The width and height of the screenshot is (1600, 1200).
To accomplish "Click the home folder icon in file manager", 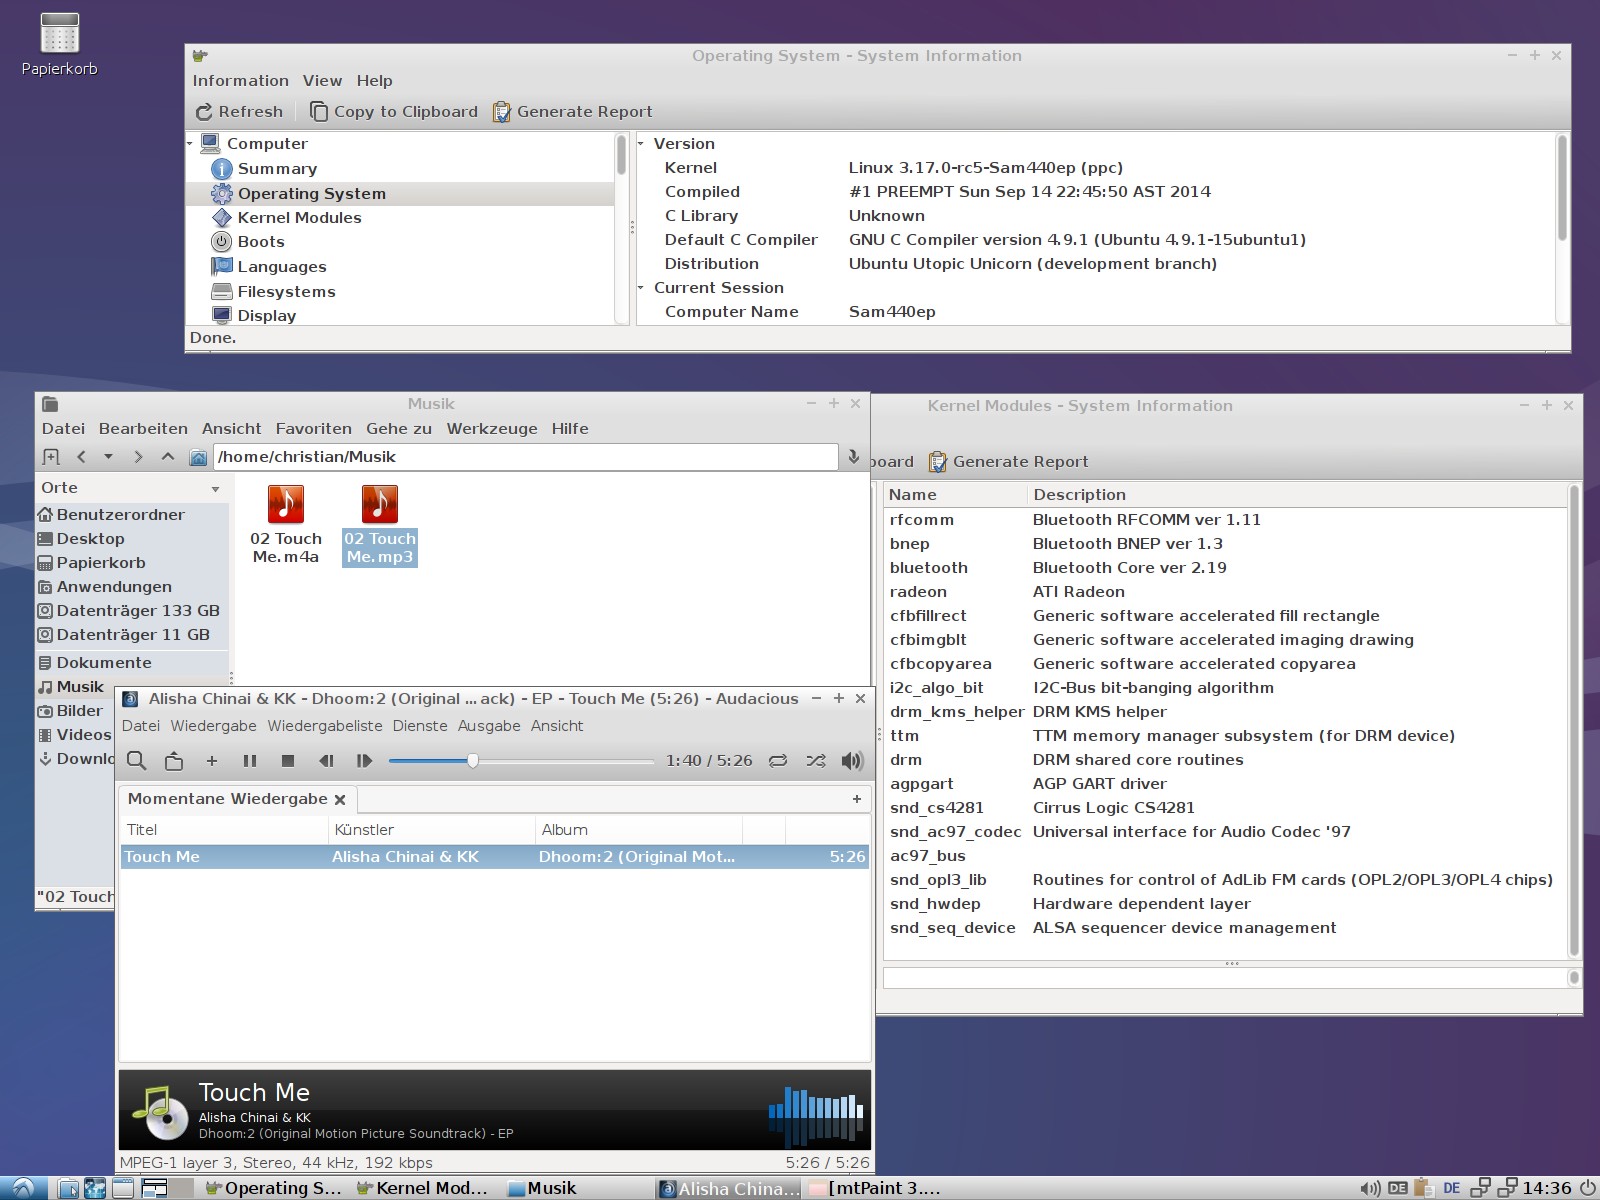I will point(198,457).
